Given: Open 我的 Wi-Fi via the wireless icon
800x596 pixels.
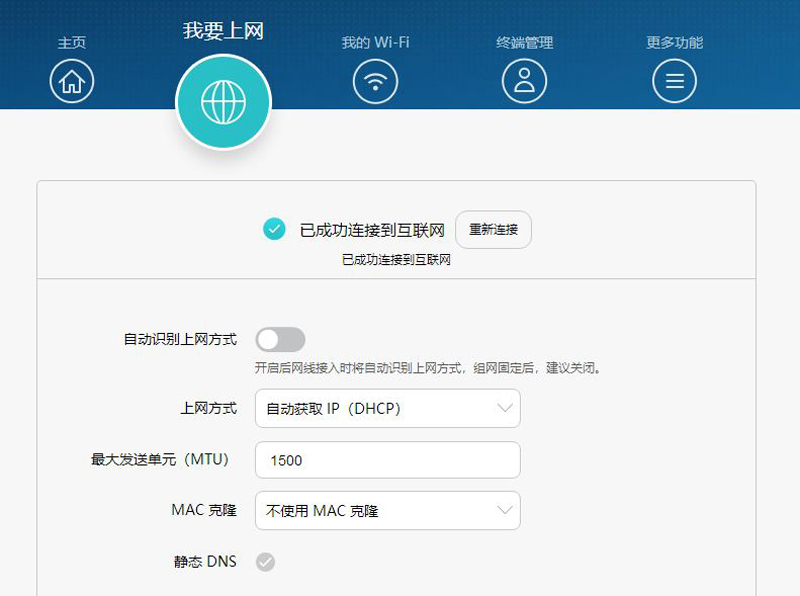Looking at the screenshot, I should (373, 80).
